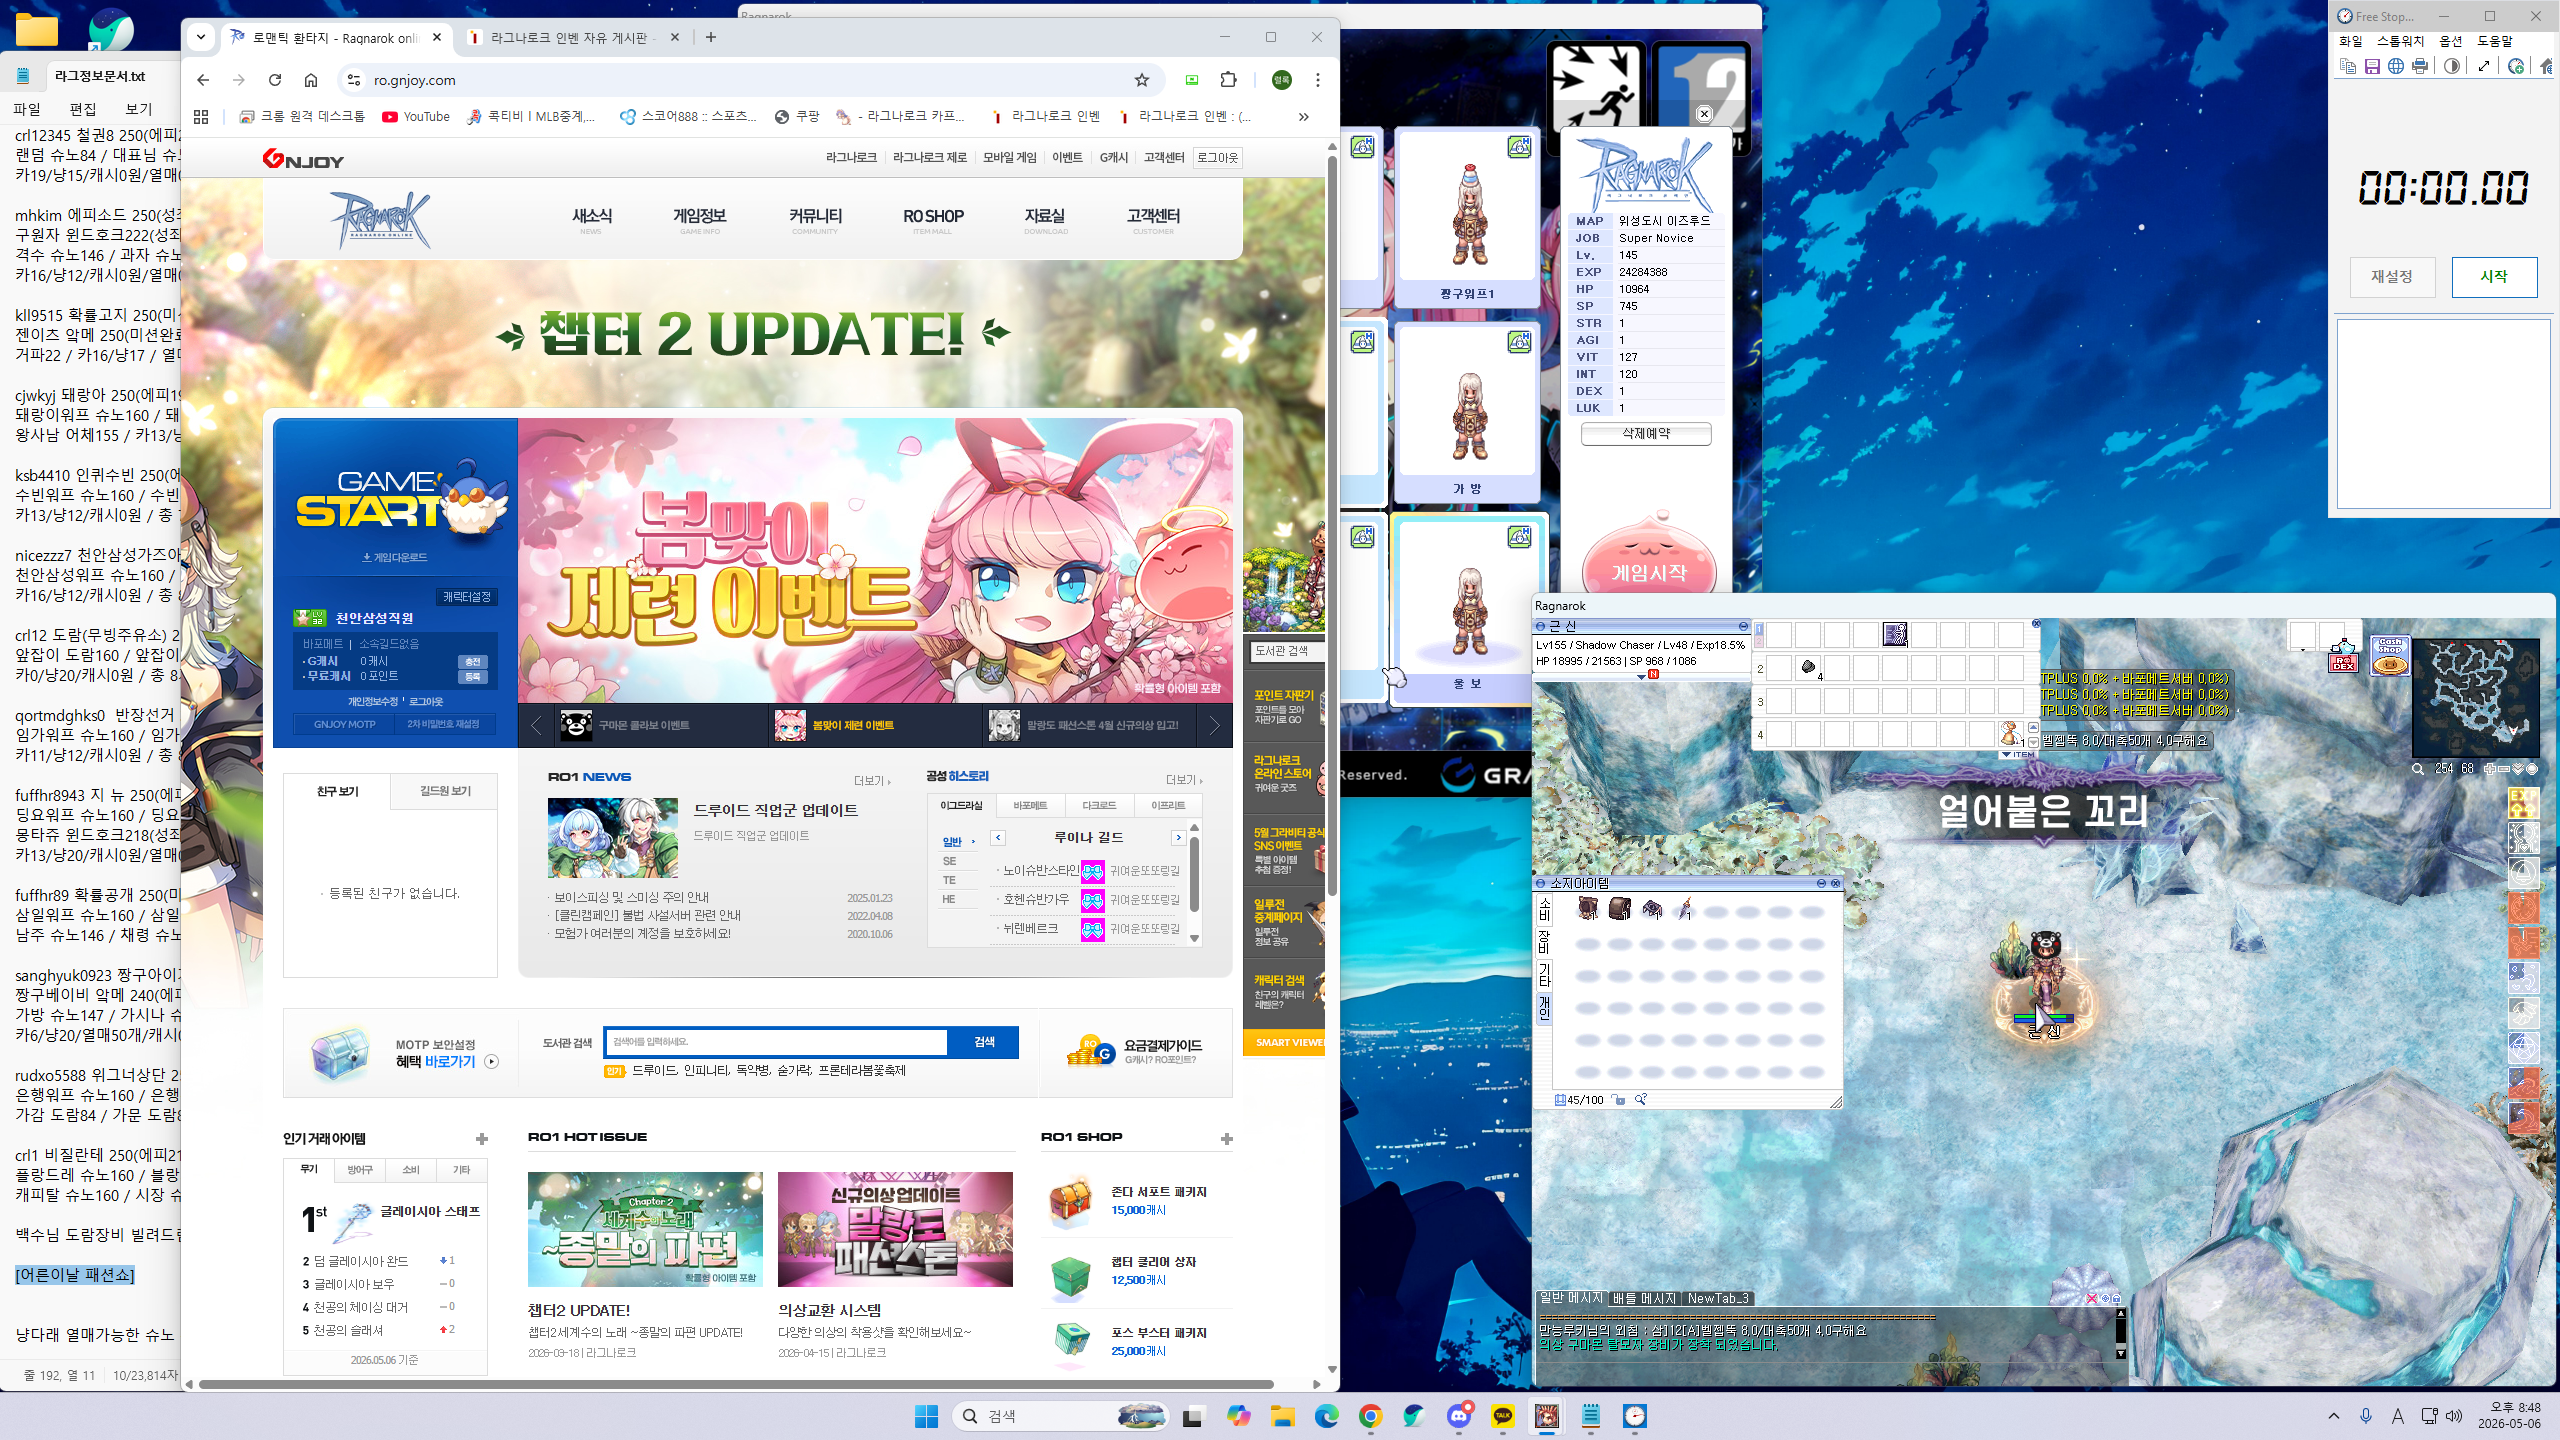This screenshot has height=1440, width=2560.
Task: Switch hotkey bar page toggle numbered 1
Action: coord(1760,631)
